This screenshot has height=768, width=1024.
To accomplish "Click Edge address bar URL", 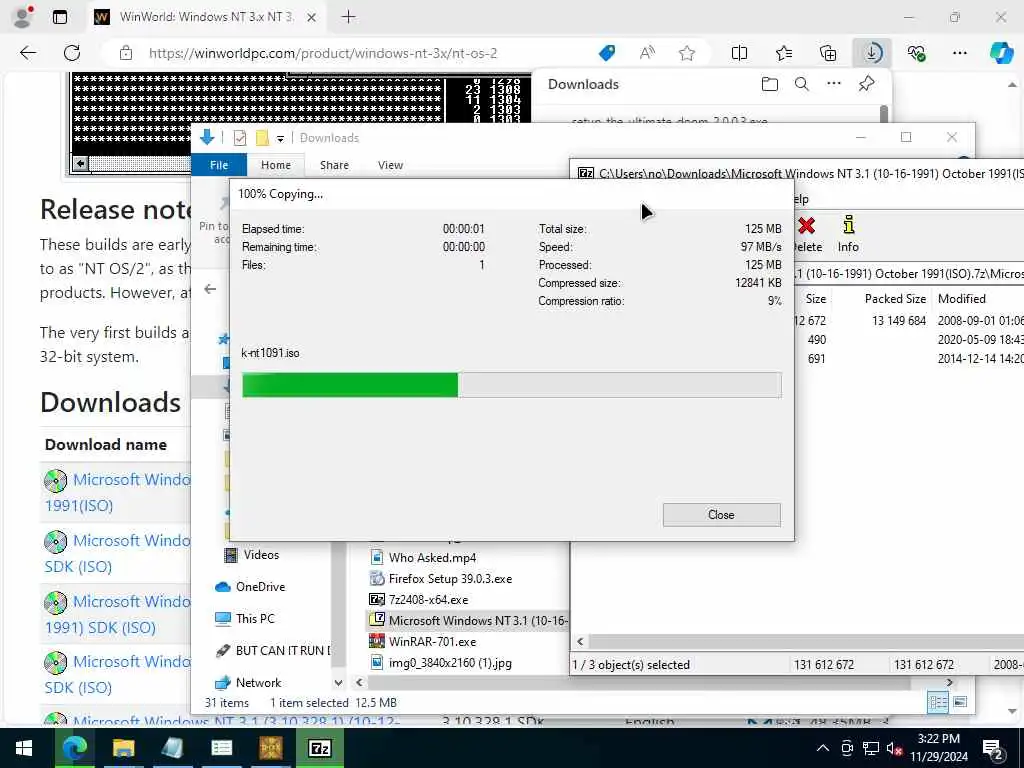I will [x=323, y=53].
